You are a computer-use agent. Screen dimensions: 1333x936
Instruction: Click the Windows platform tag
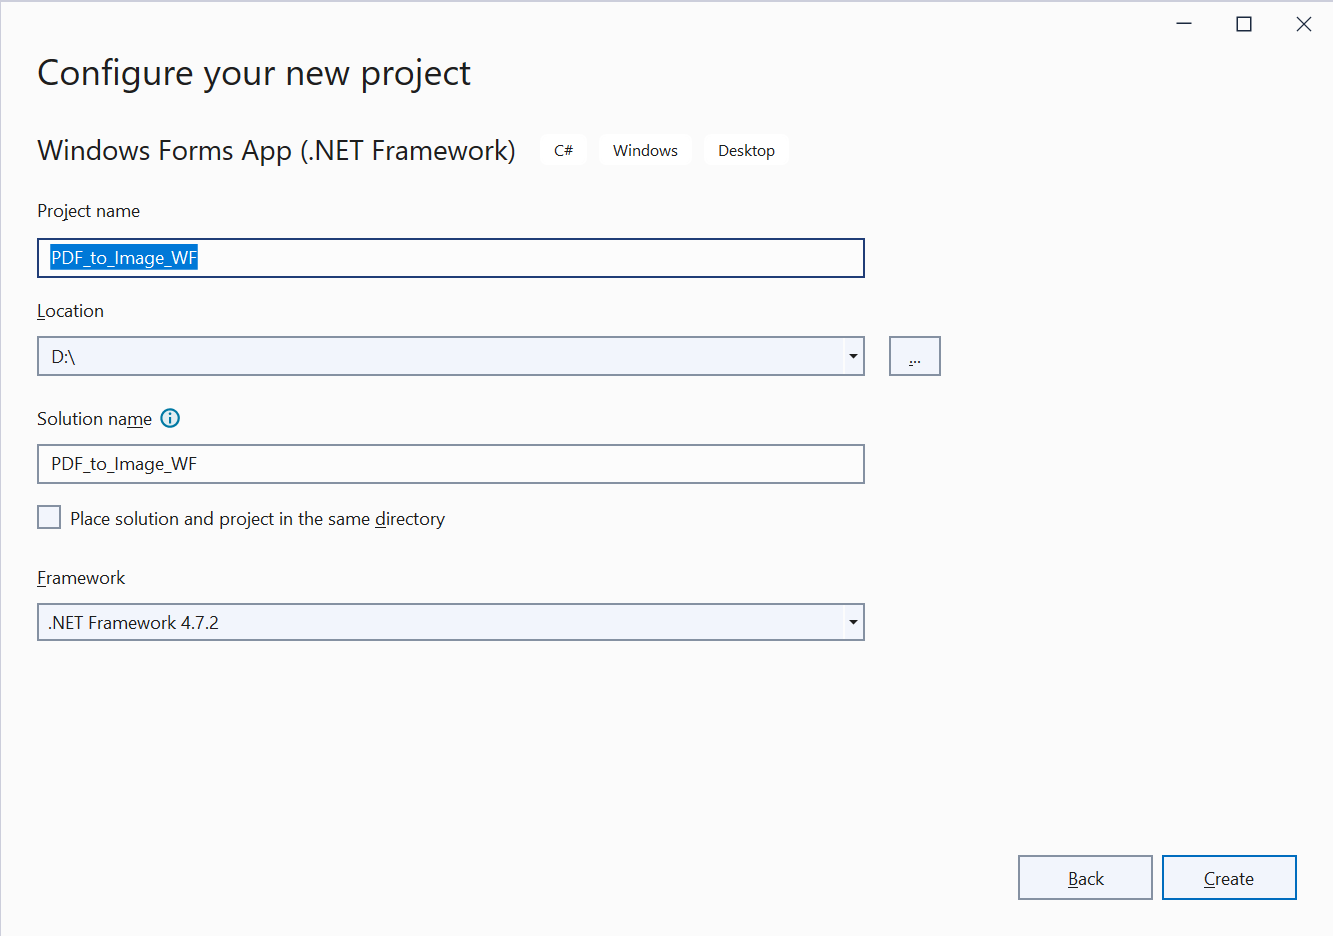click(x=645, y=150)
